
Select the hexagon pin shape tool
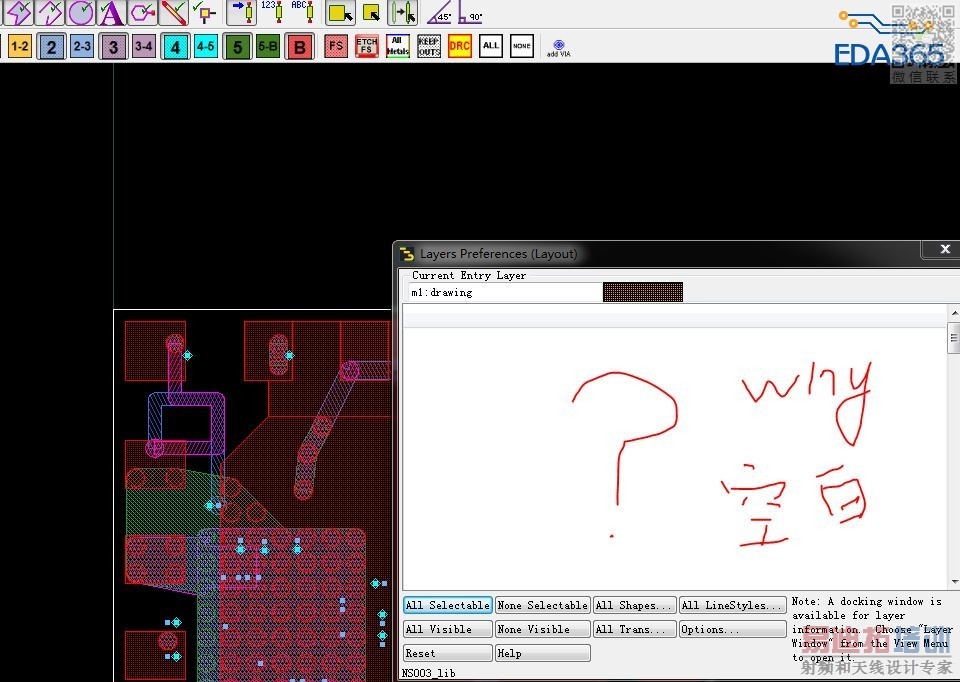pos(143,12)
